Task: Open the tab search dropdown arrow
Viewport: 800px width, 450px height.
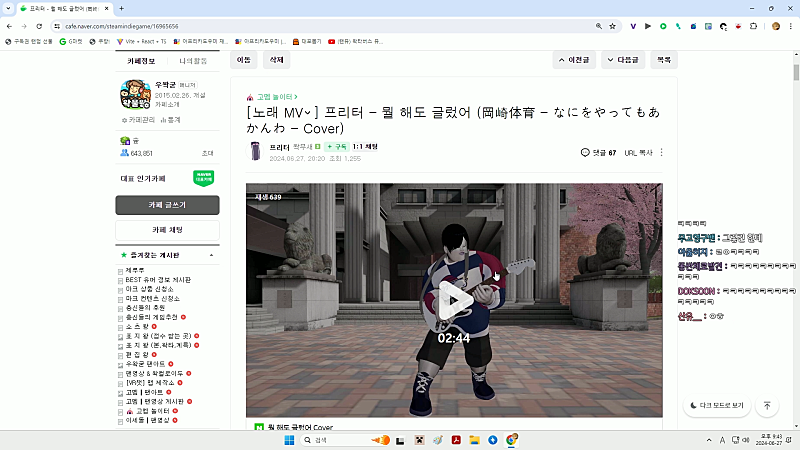Action: pyautogui.click(x=8, y=8)
